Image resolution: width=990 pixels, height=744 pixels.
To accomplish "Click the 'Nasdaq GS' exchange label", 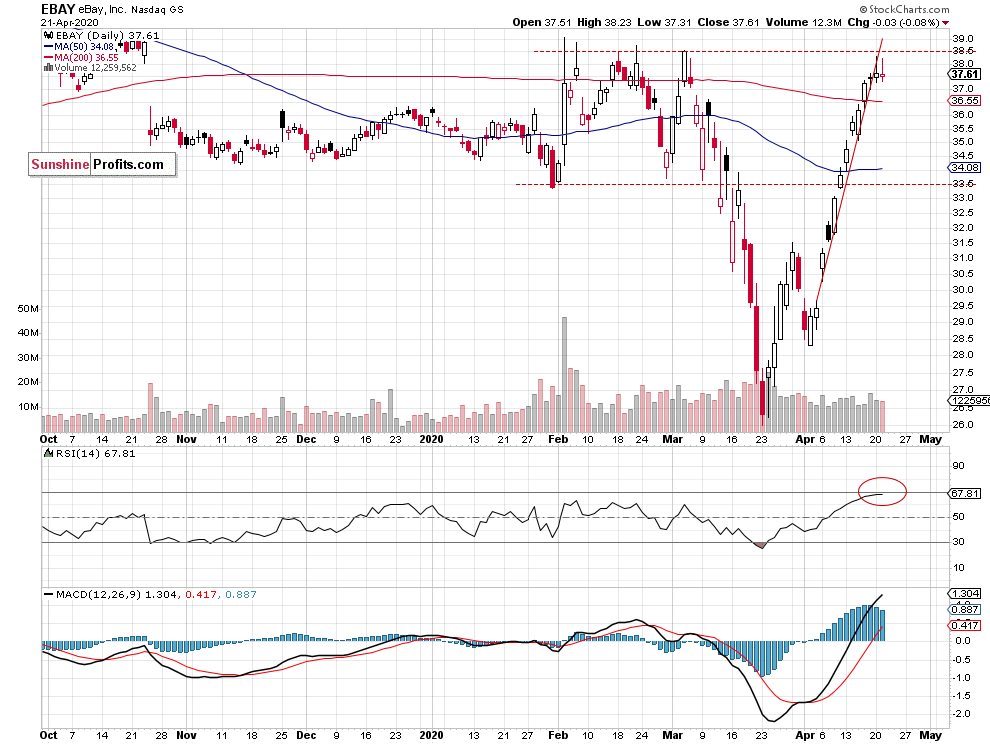I will [157, 9].
